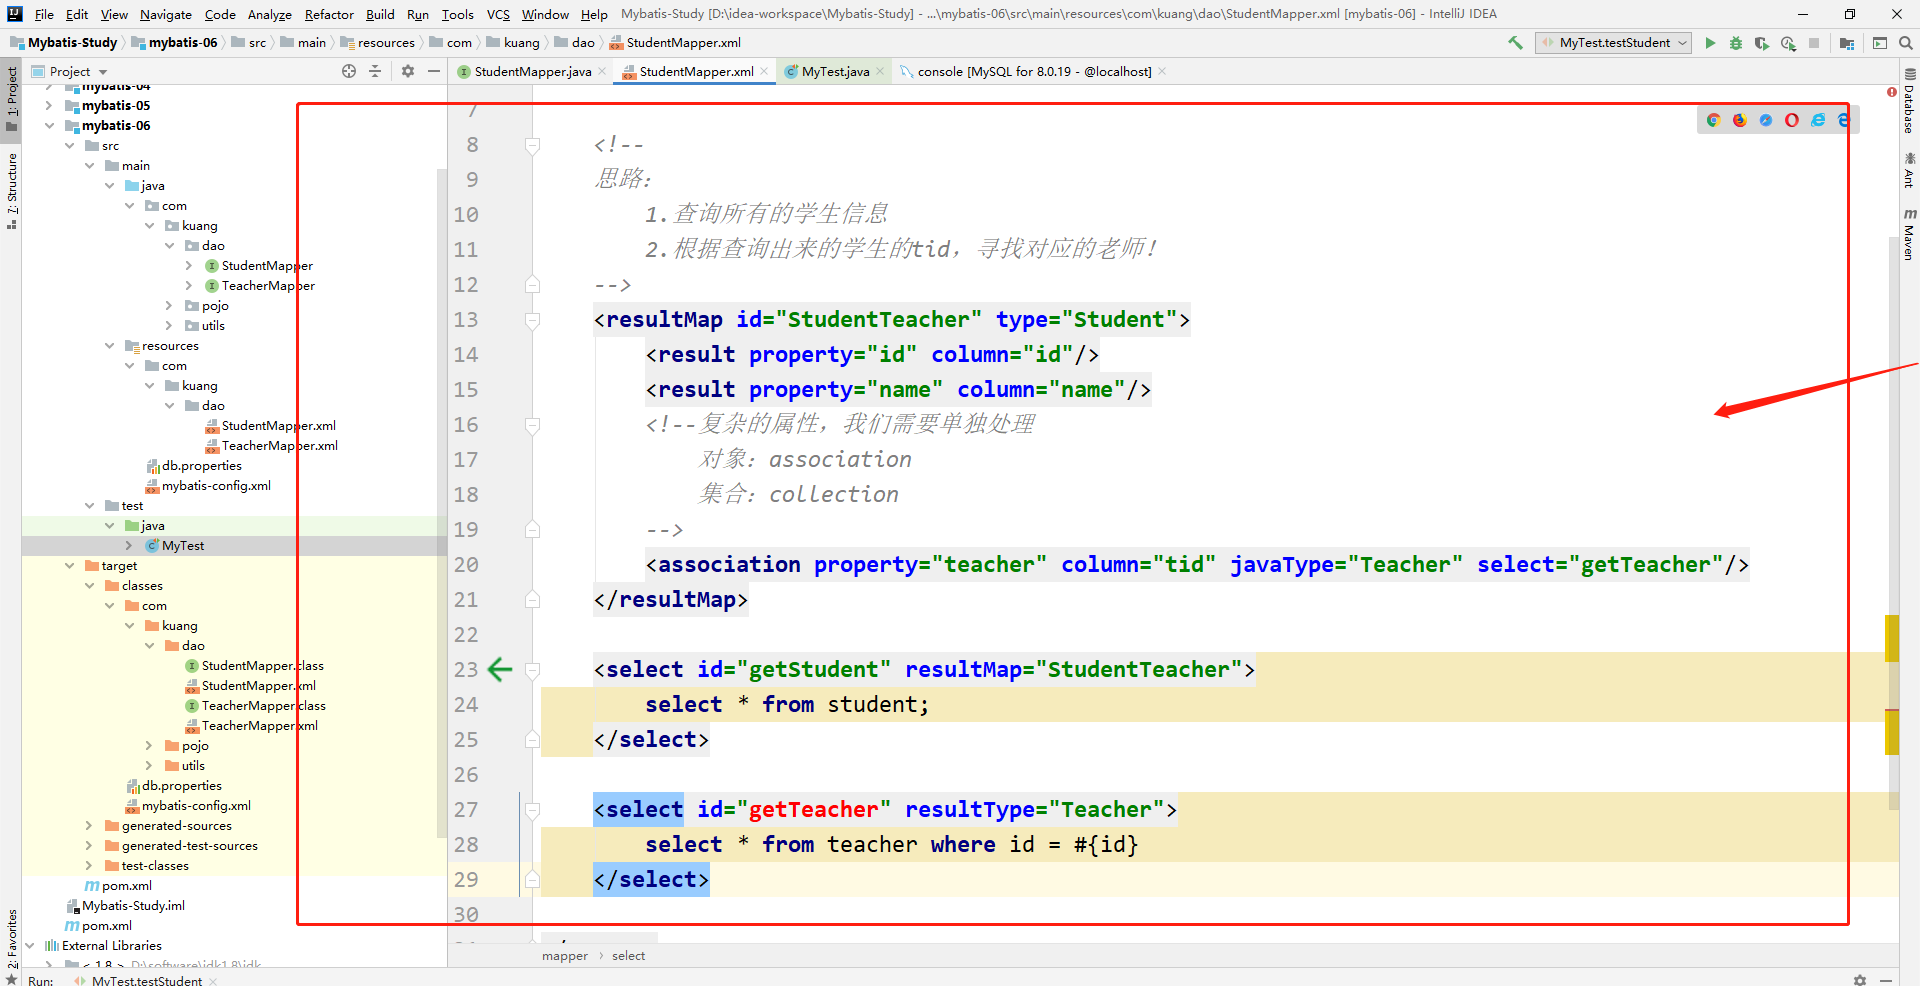
Task: Click the green gutter arrow on line 23
Action: pos(499,669)
